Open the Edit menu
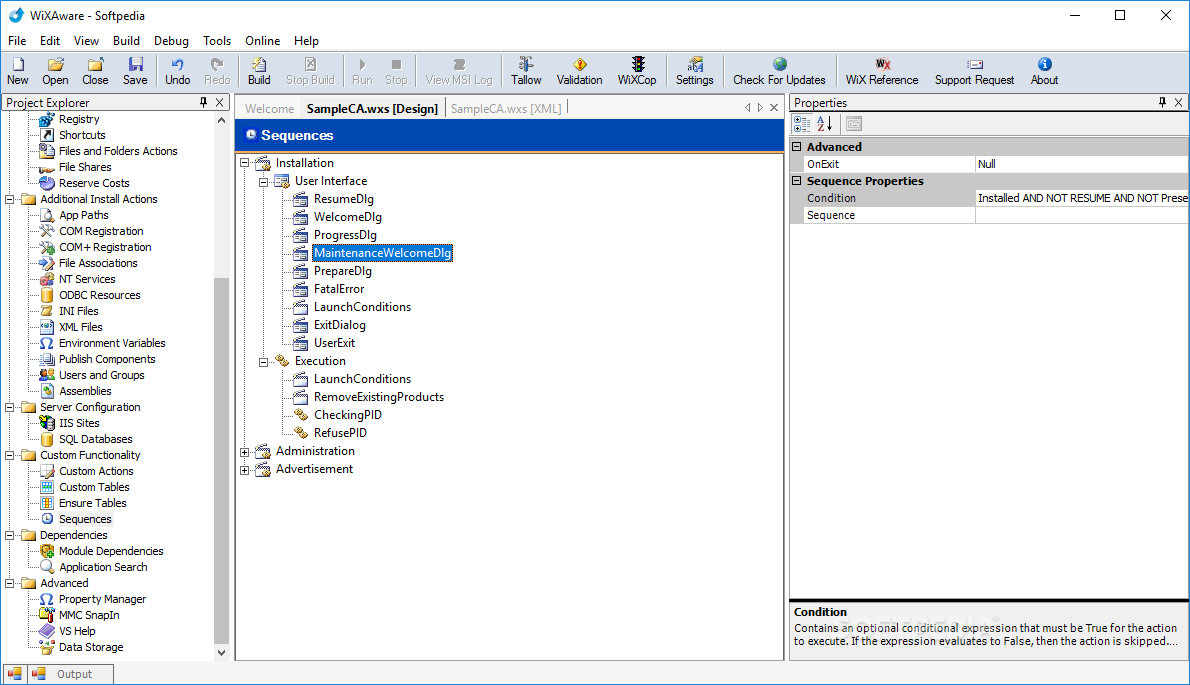 coord(50,41)
